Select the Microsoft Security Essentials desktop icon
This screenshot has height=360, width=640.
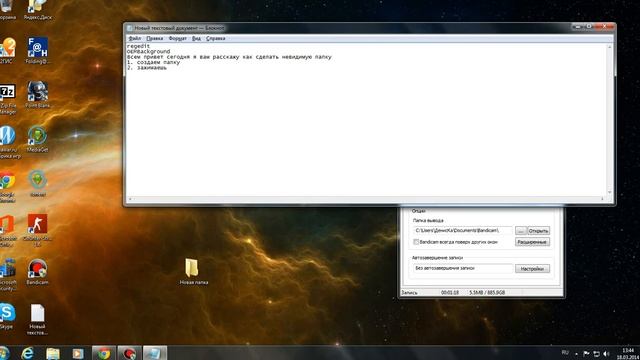(x=7, y=274)
